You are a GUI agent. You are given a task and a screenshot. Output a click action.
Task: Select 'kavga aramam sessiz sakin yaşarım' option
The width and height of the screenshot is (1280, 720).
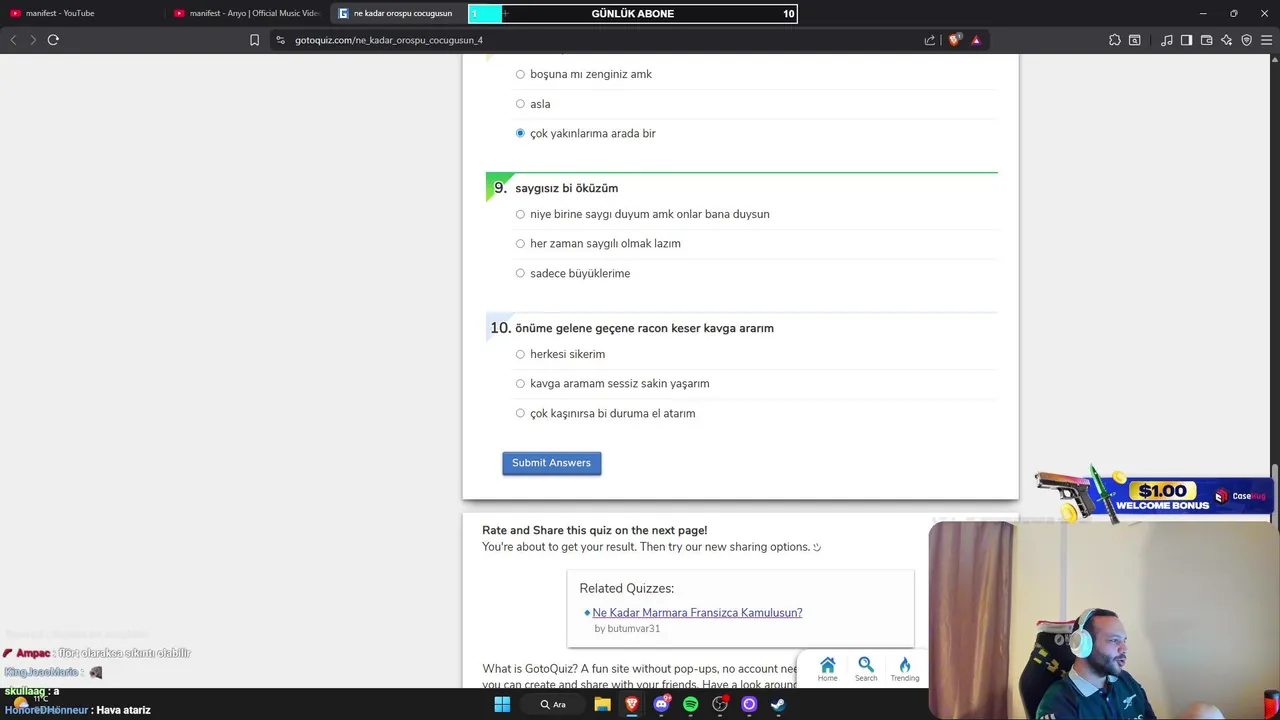coord(520,383)
